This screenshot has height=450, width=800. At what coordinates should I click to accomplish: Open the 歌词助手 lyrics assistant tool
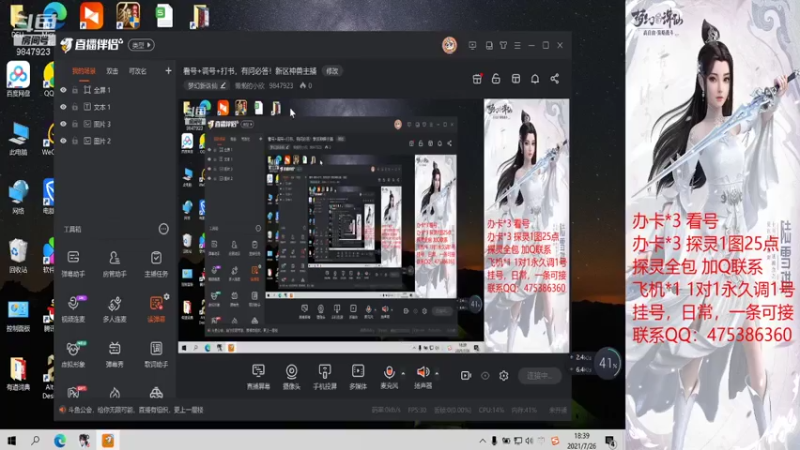coord(156,354)
